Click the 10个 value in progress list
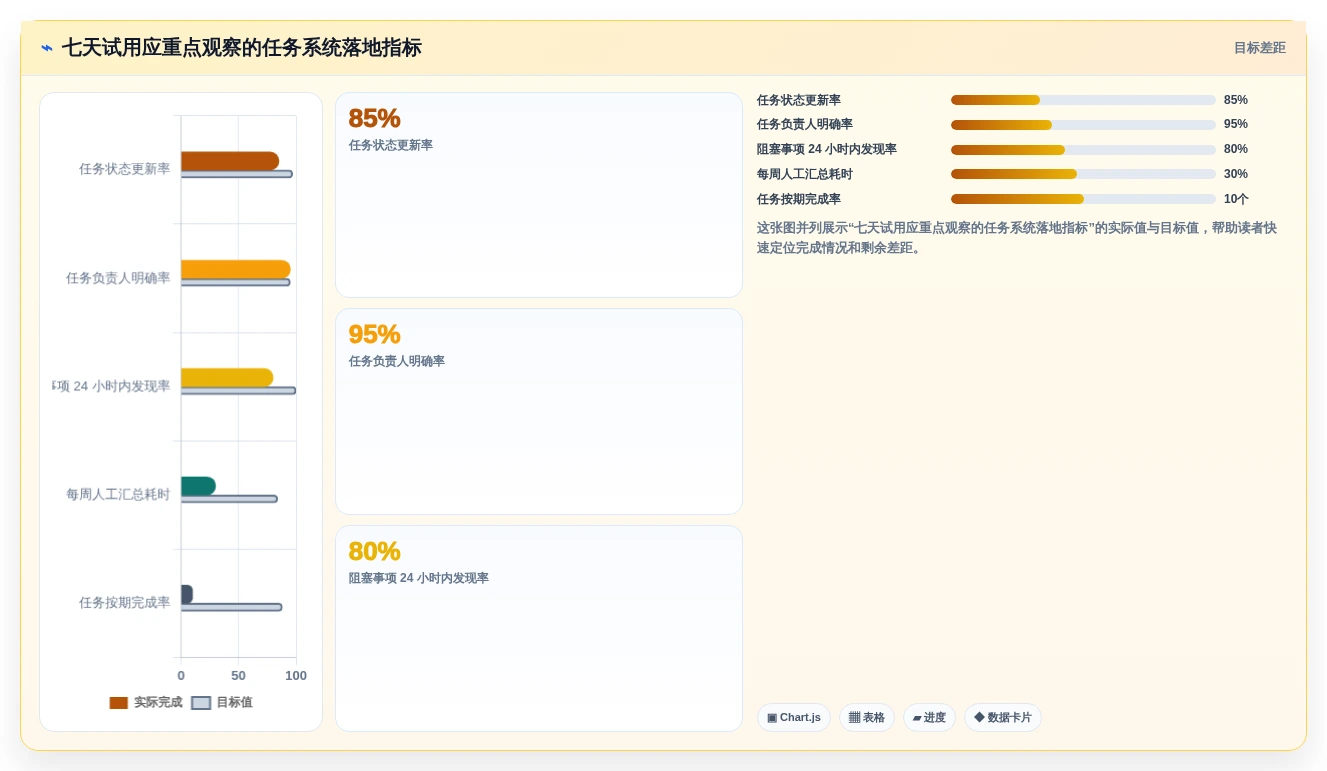Viewport: 1327px width, 771px height. (1236, 199)
